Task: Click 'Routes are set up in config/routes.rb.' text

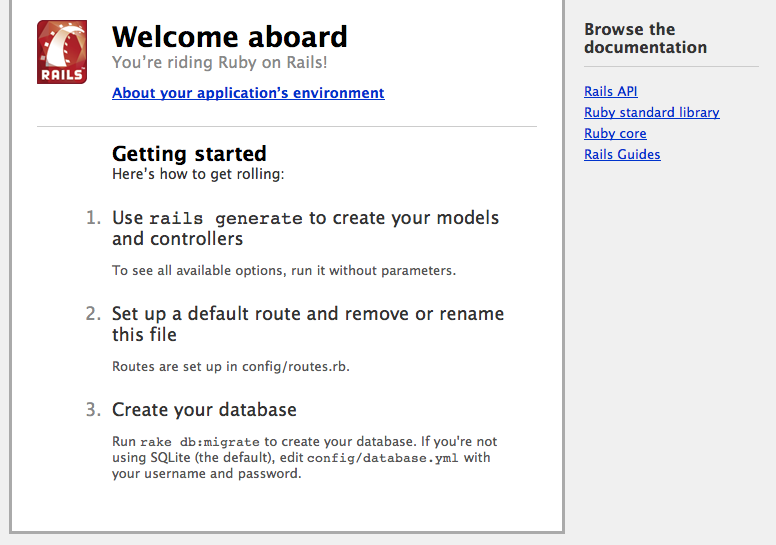Action: [231, 367]
